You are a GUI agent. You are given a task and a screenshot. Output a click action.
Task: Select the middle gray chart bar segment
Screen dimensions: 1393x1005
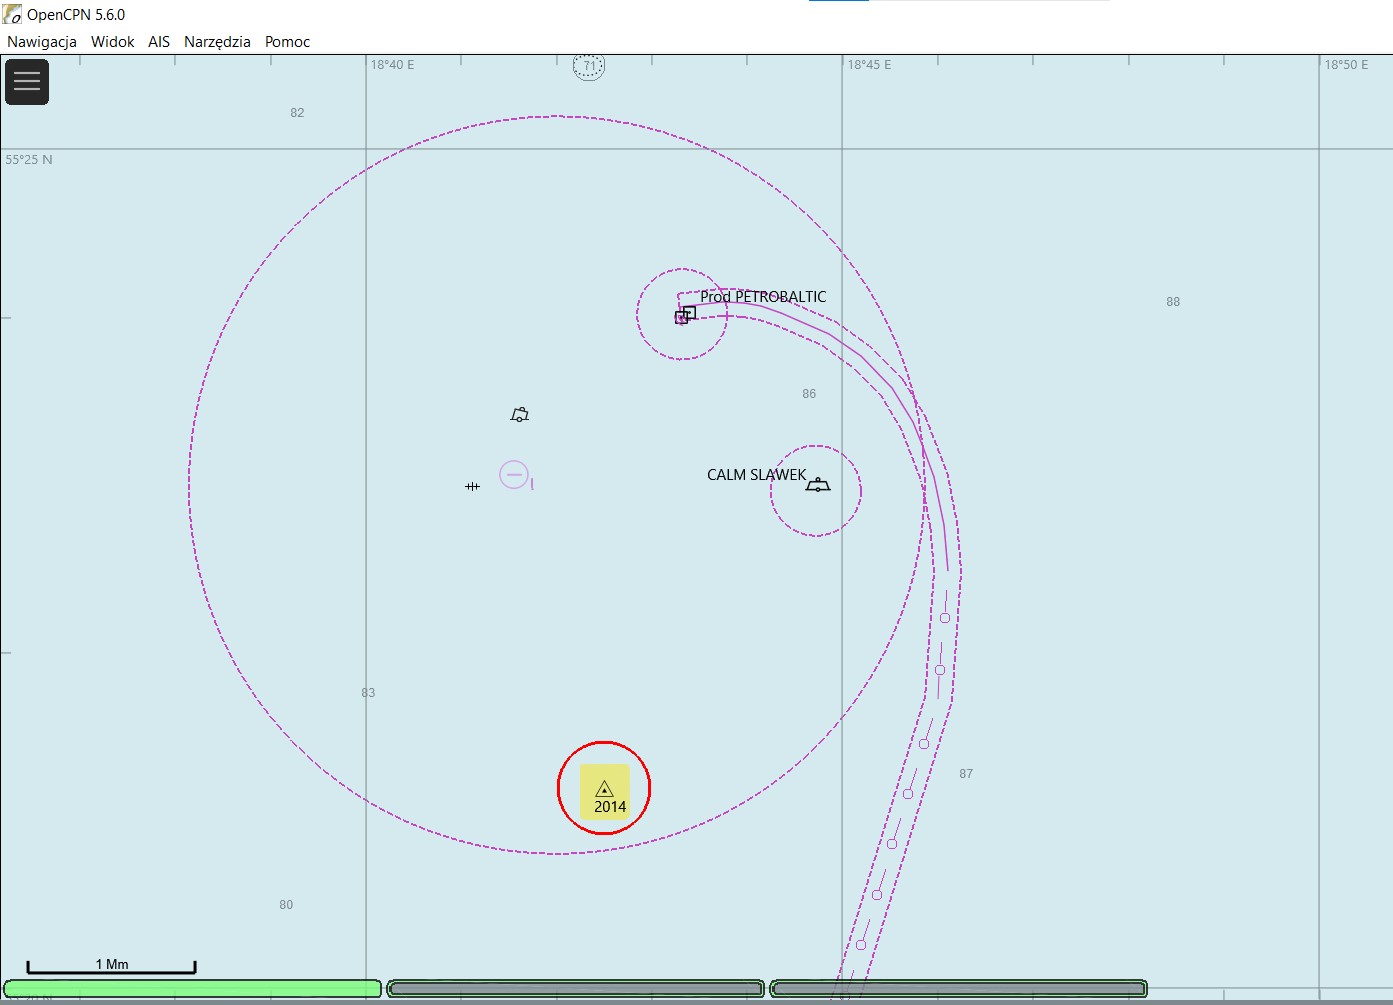576,989
